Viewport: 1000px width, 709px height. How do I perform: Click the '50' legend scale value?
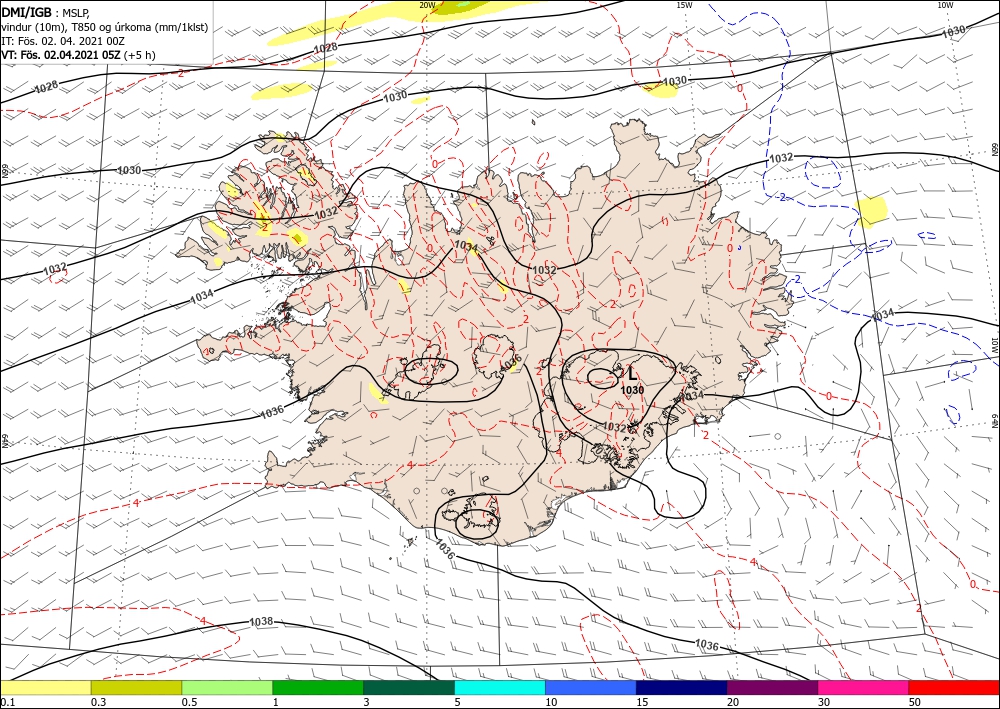[915, 702]
